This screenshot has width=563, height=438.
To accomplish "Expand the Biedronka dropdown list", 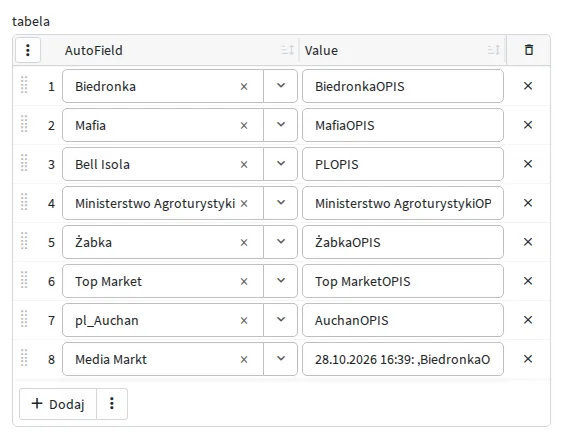I will 281,86.
